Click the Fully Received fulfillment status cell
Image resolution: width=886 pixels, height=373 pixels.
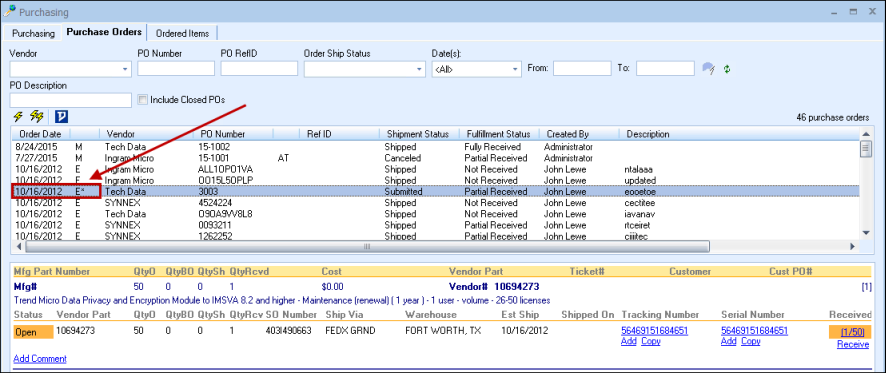492,146
